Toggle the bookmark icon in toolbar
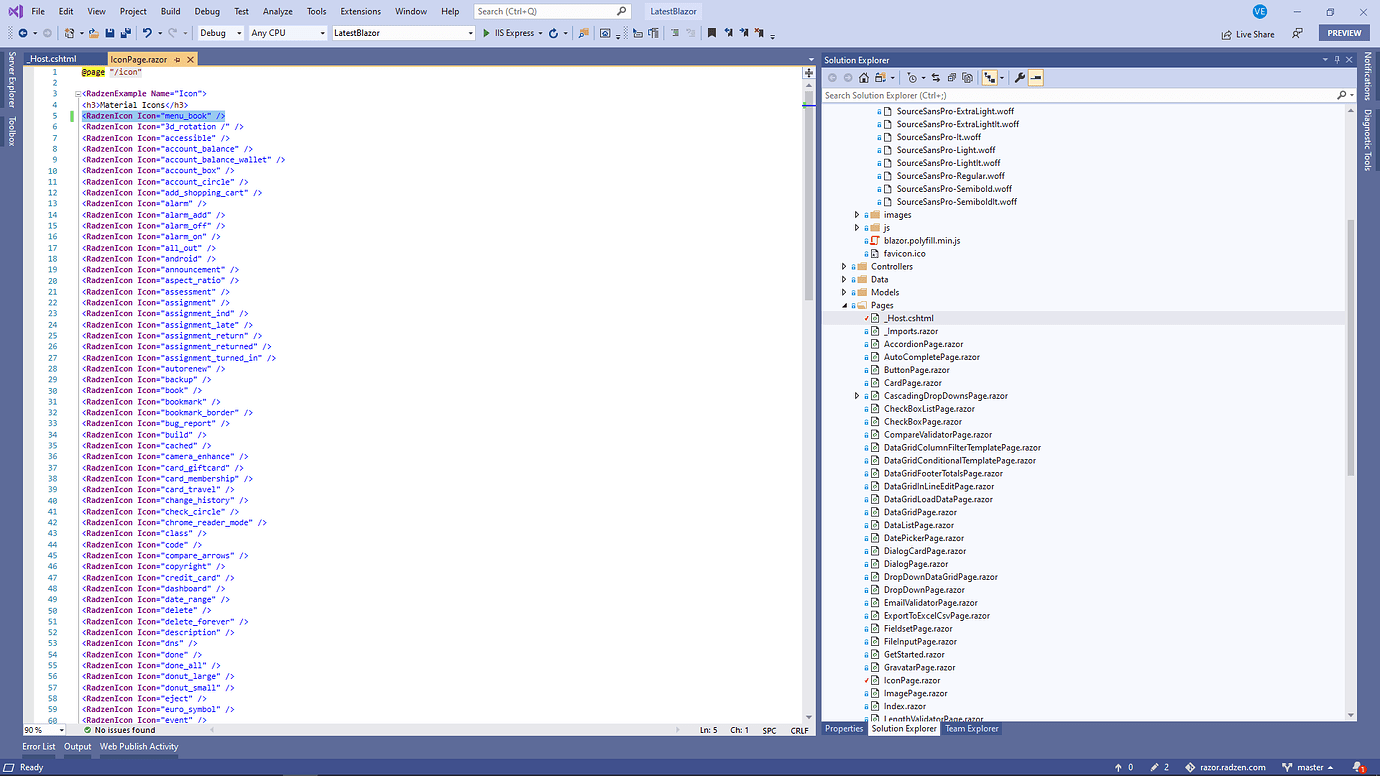The height and width of the screenshot is (776, 1380). [x=711, y=33]
